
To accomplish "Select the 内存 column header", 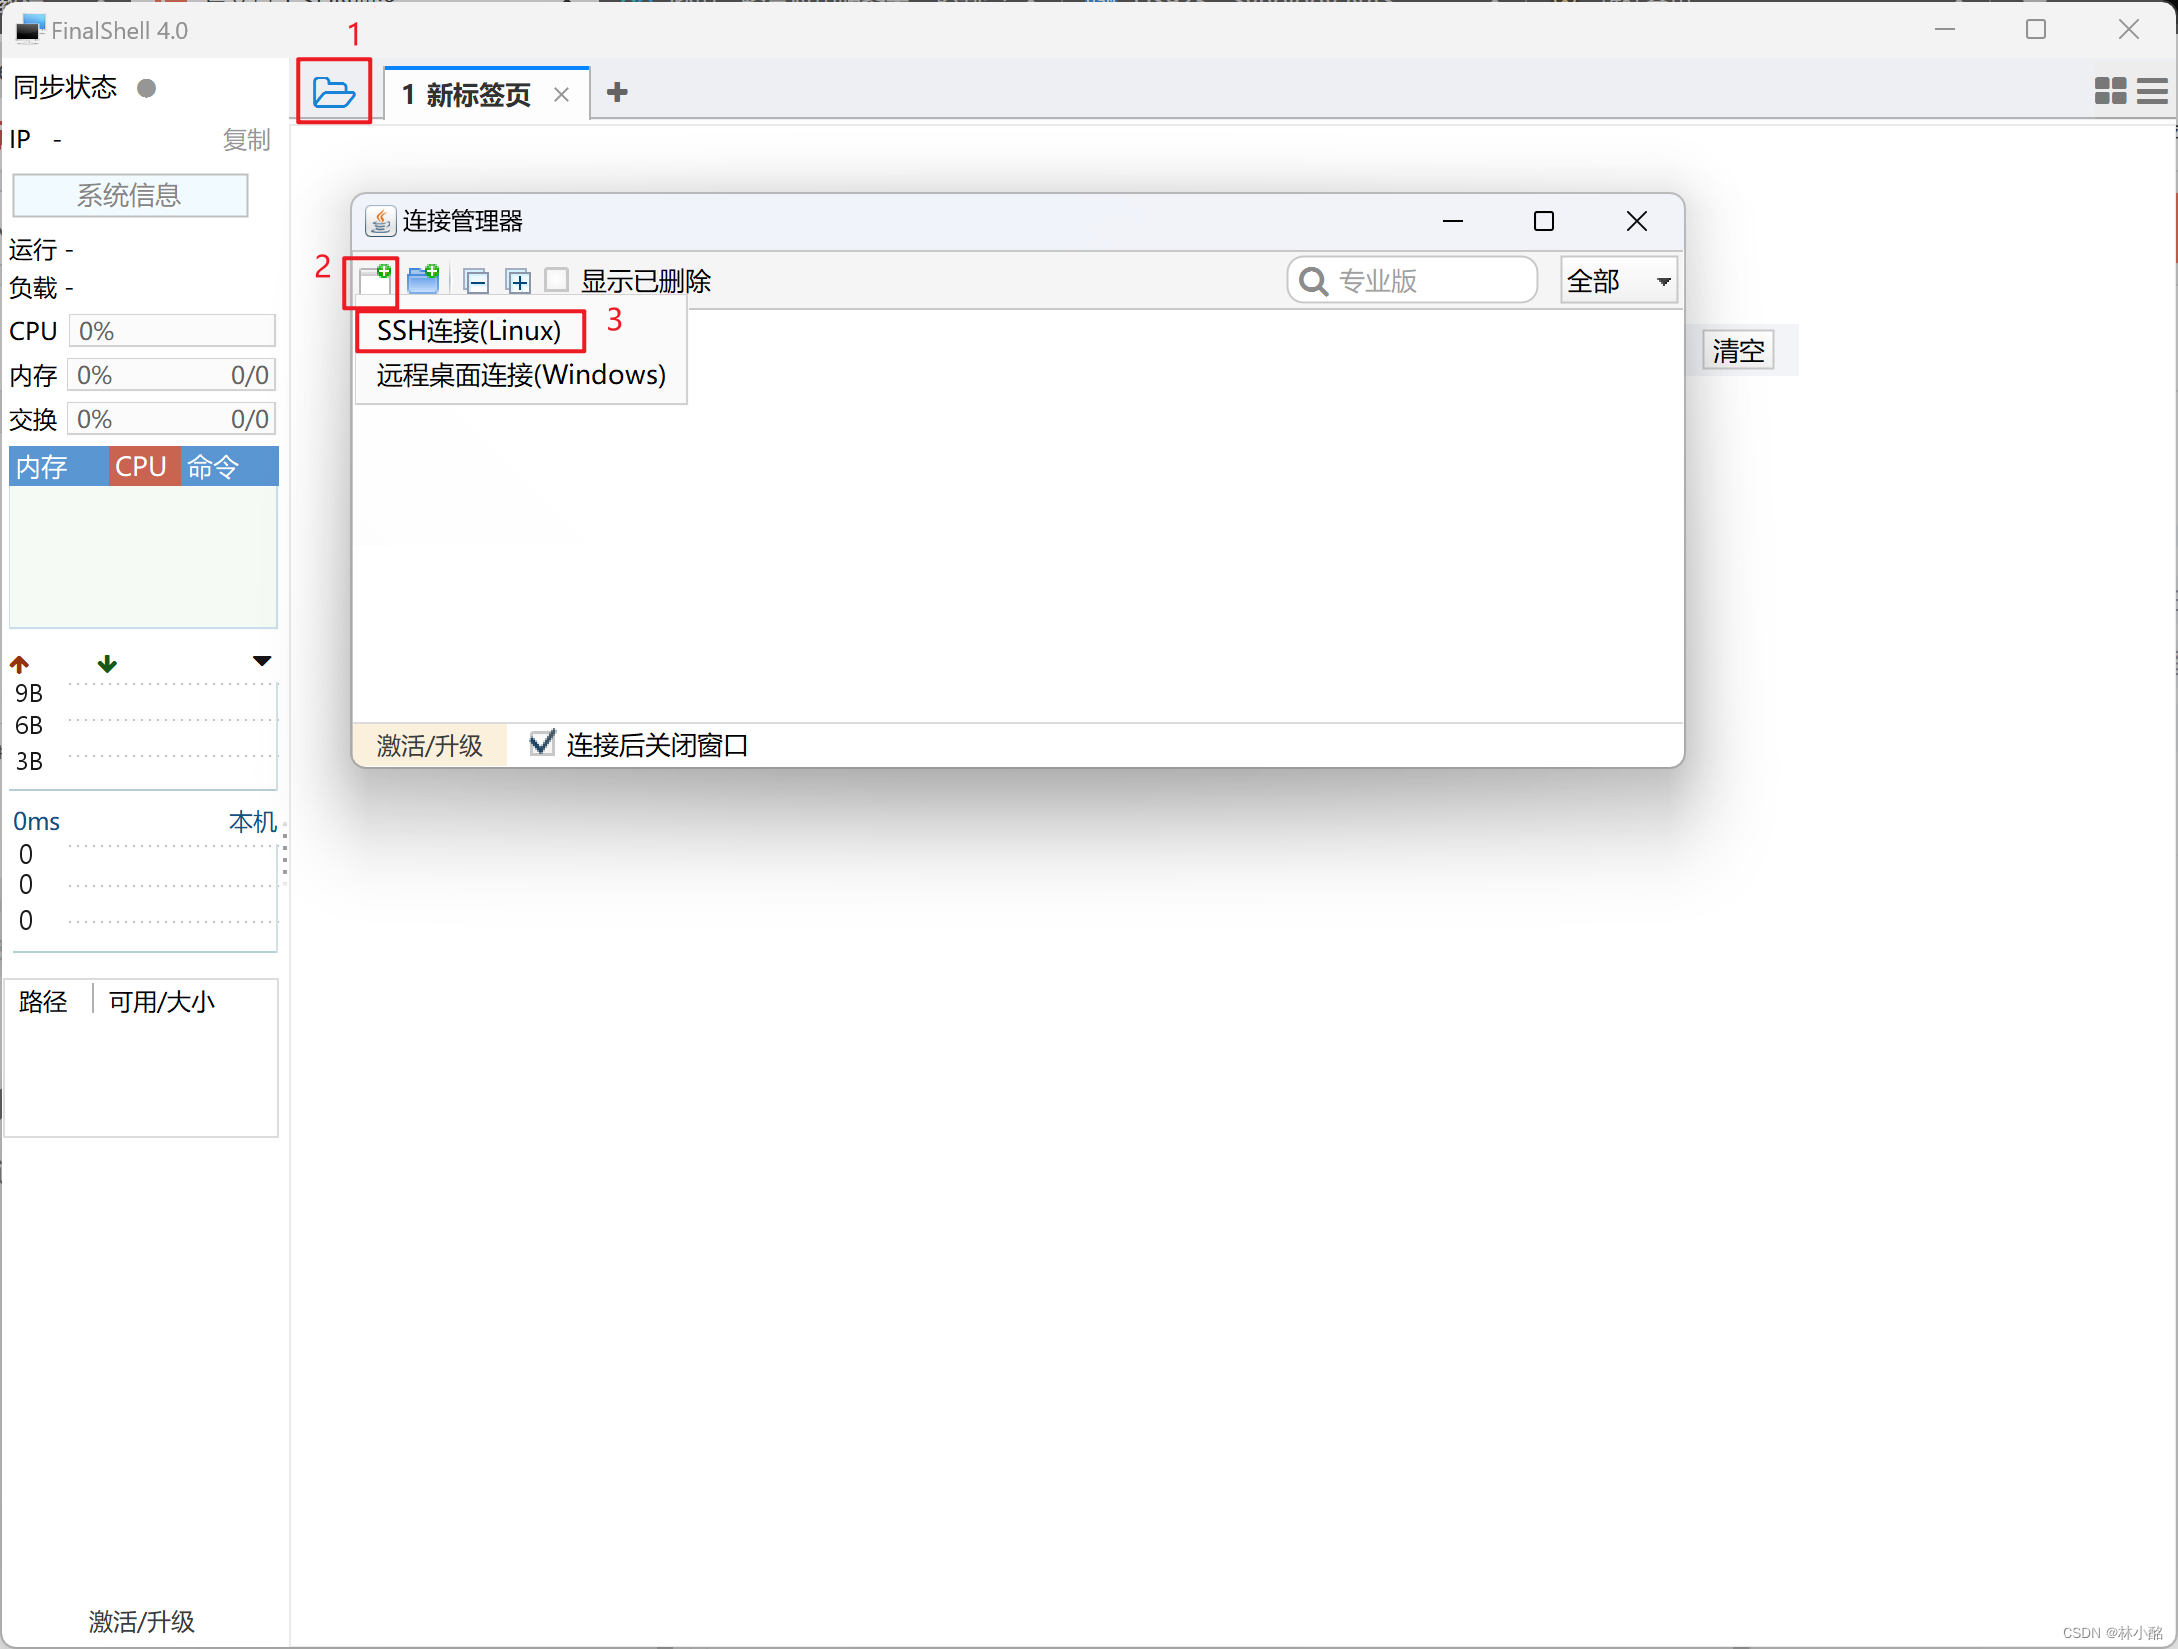I will point(58,467).
